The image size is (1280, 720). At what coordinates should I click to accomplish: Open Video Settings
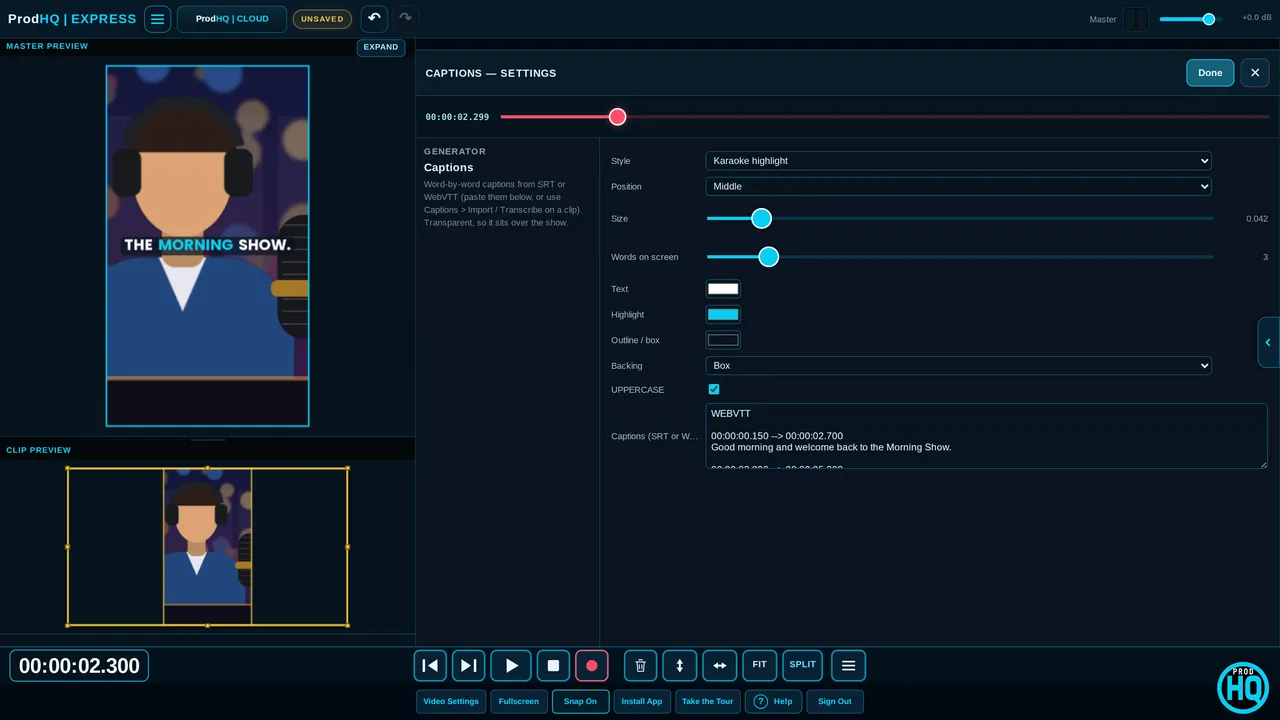tap(451, 702)
